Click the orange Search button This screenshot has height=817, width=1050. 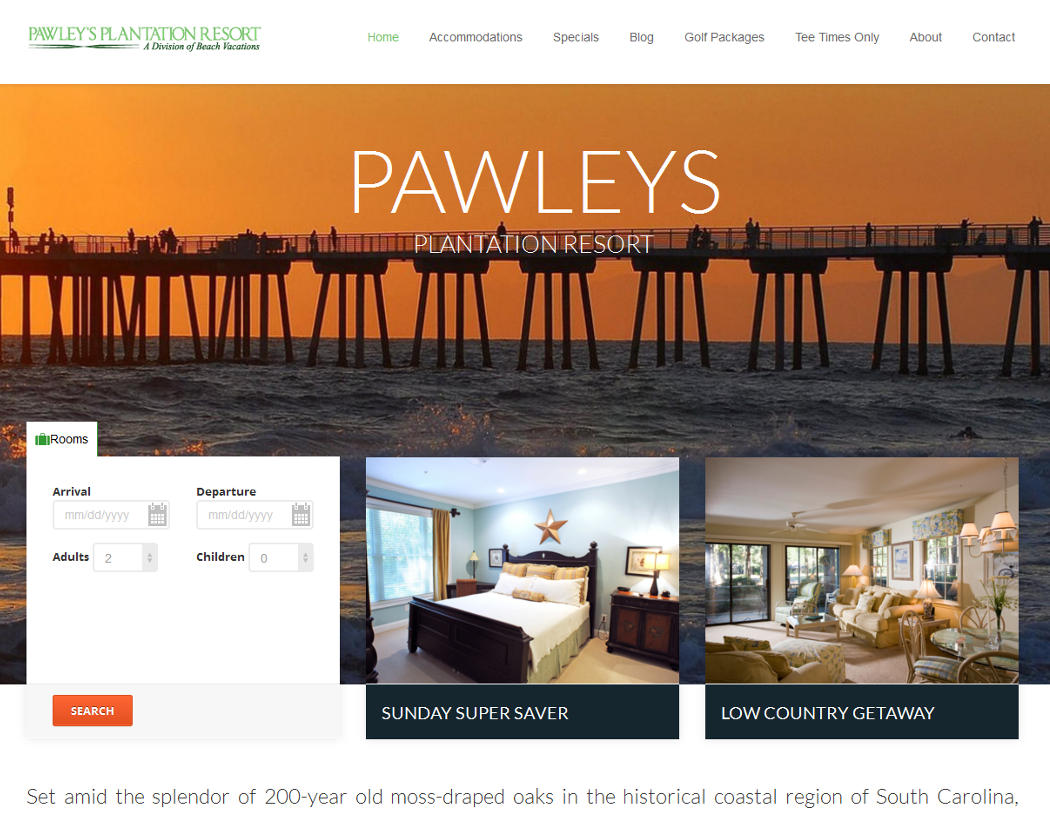tap(92, 711)
